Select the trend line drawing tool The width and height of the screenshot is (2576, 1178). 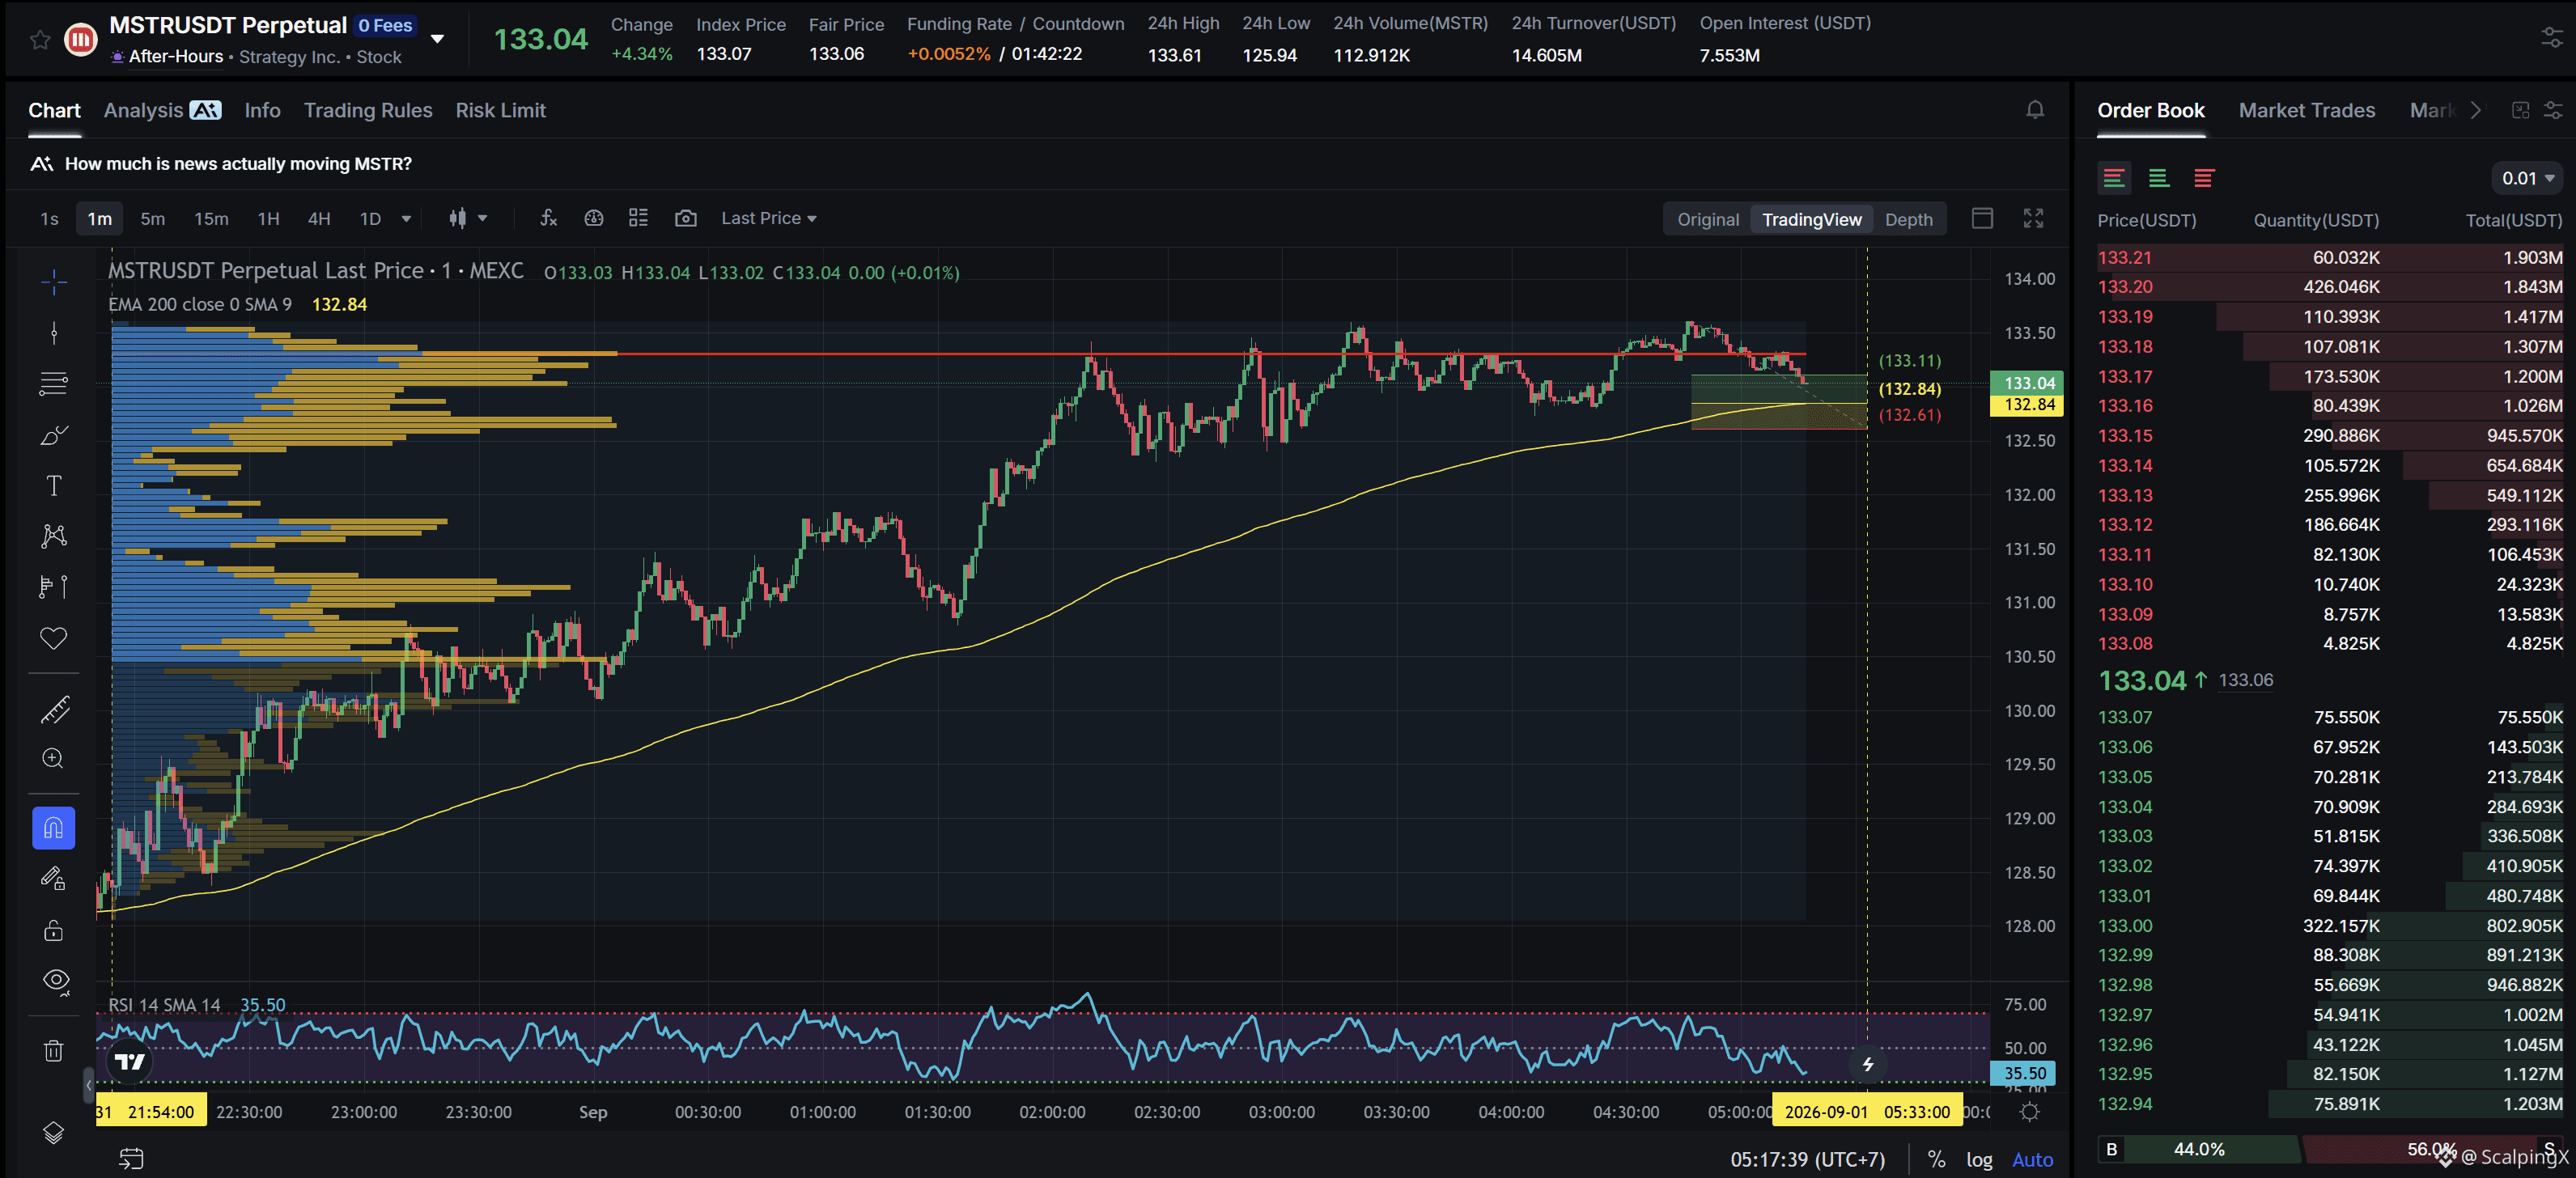tap(54, 333)
